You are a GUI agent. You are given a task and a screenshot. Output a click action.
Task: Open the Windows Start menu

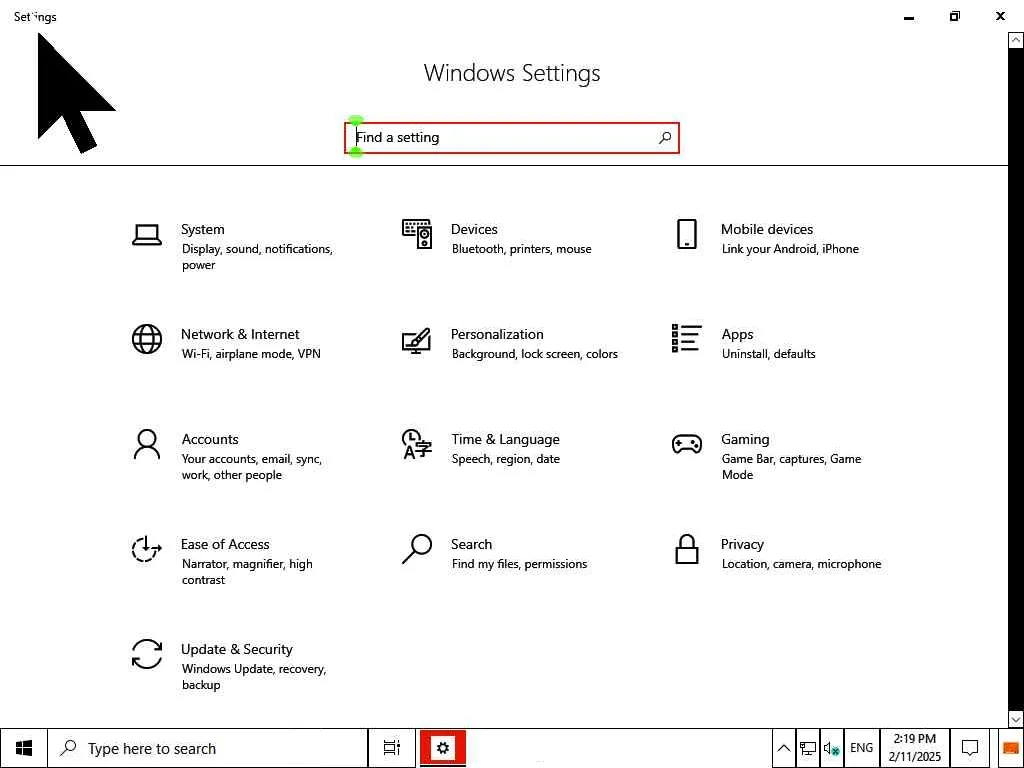coord(24,748)
